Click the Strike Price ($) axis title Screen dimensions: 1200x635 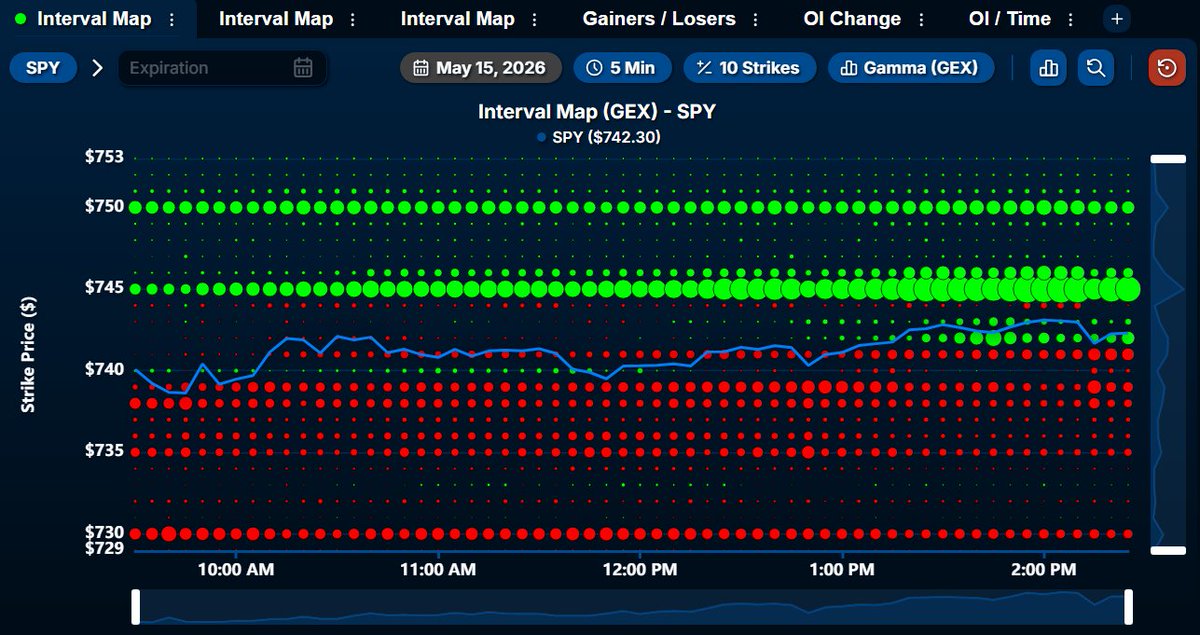point(29,353)
